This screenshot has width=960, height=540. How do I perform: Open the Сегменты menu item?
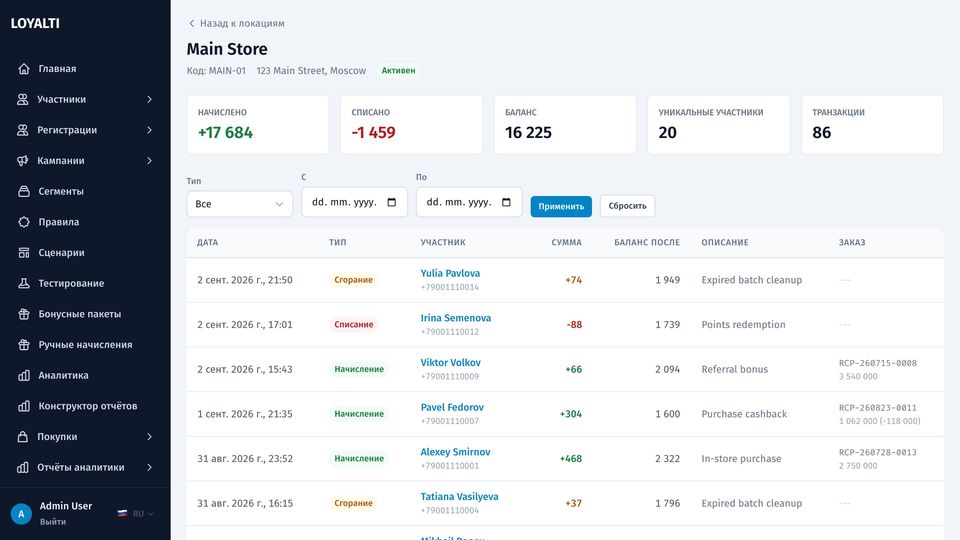85,191
